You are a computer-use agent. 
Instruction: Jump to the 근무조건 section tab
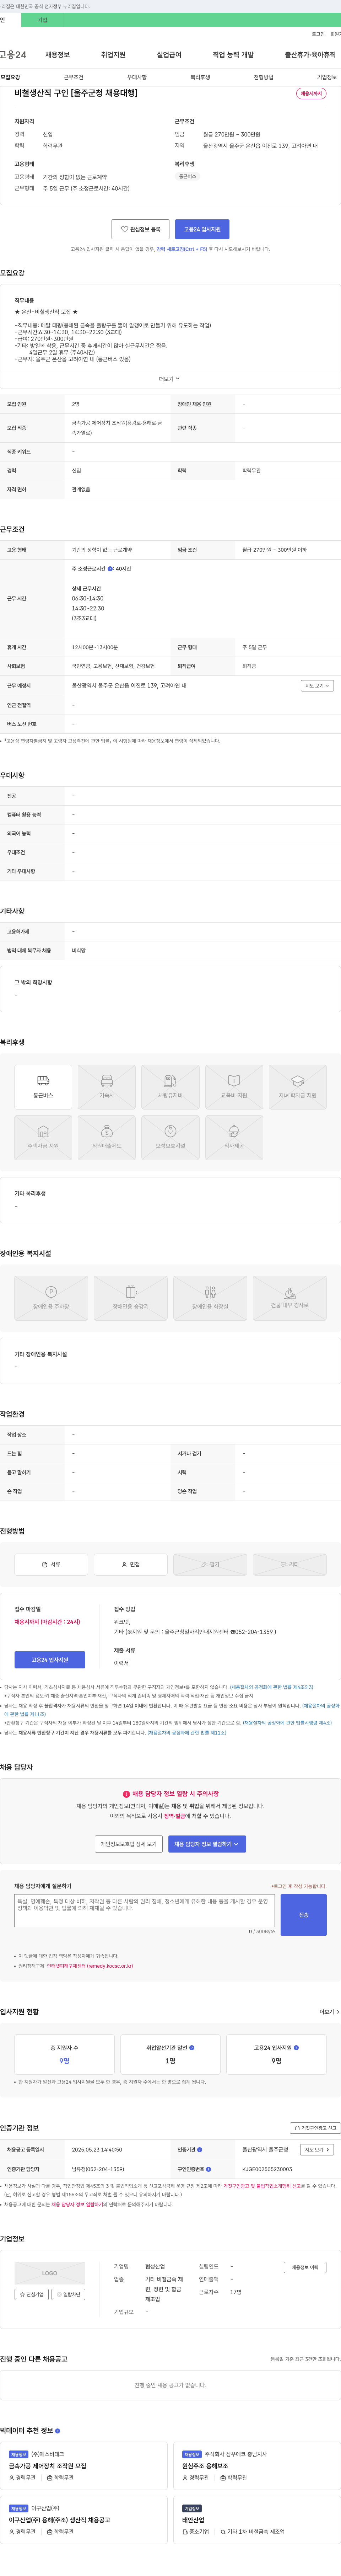[73, 77]
